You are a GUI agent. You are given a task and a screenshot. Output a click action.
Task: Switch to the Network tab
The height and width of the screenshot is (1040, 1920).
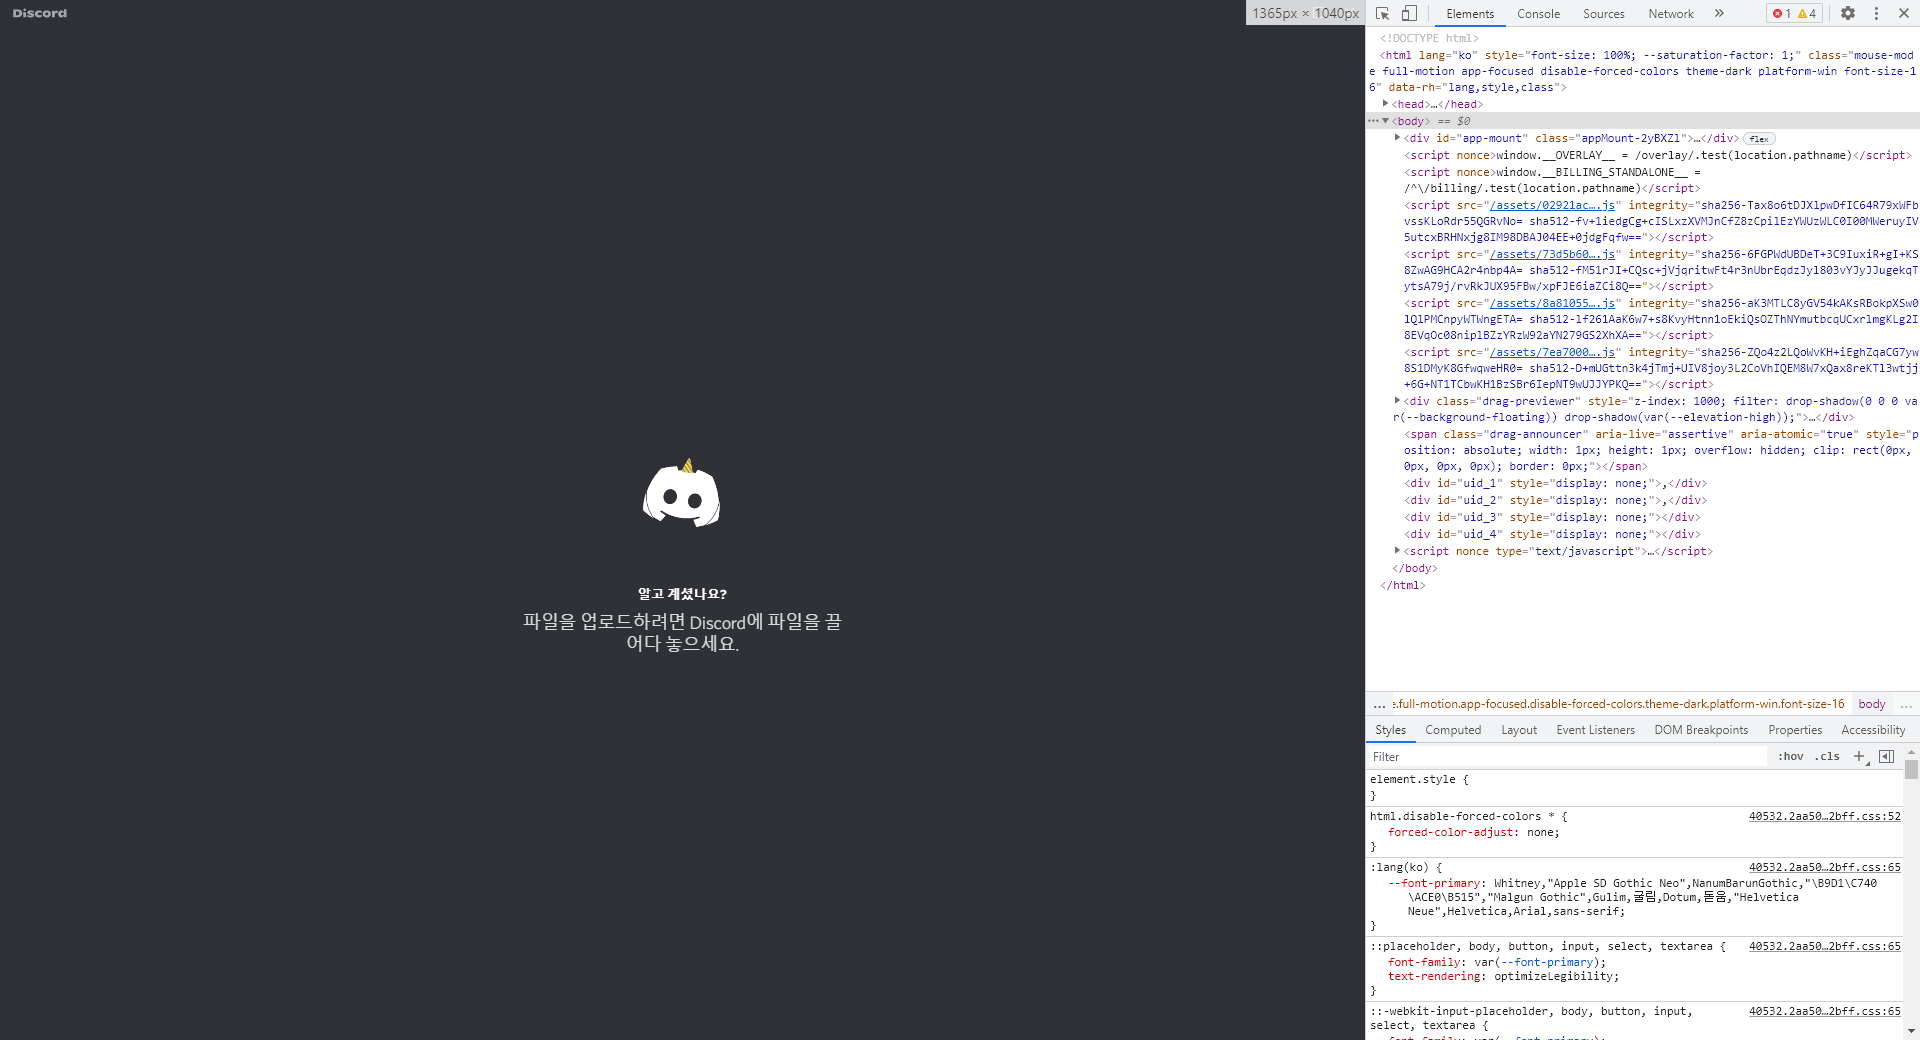(x=1670, y=13)
